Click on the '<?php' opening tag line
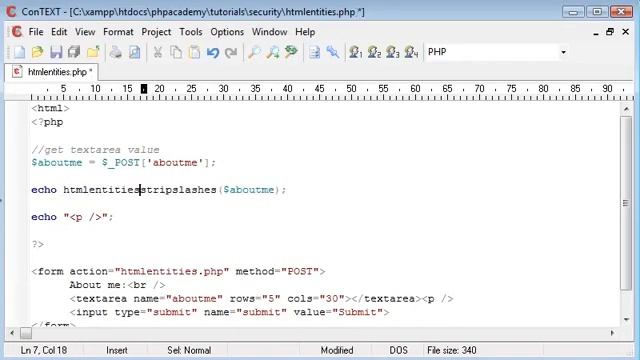Image resolution: width=640 pixels, height=360 pixels. 47,122
